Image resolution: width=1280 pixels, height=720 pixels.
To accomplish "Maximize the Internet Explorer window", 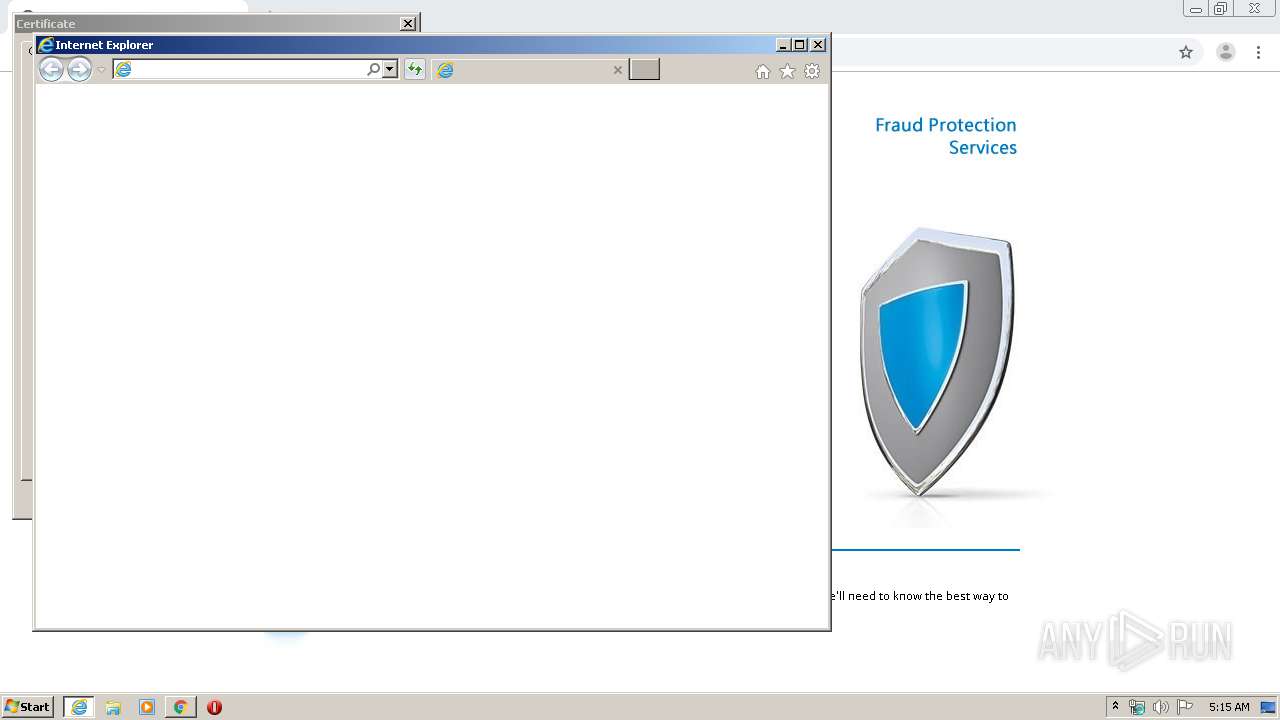I will (799, 45).
